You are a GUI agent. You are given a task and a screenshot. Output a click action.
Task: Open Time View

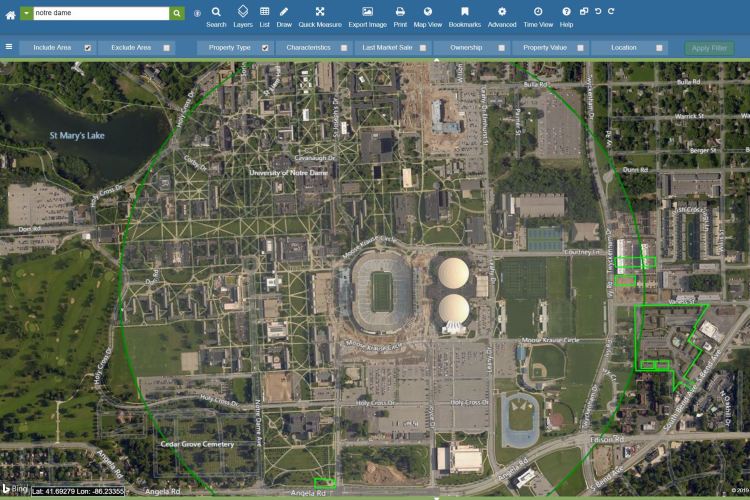pos(538,17)
